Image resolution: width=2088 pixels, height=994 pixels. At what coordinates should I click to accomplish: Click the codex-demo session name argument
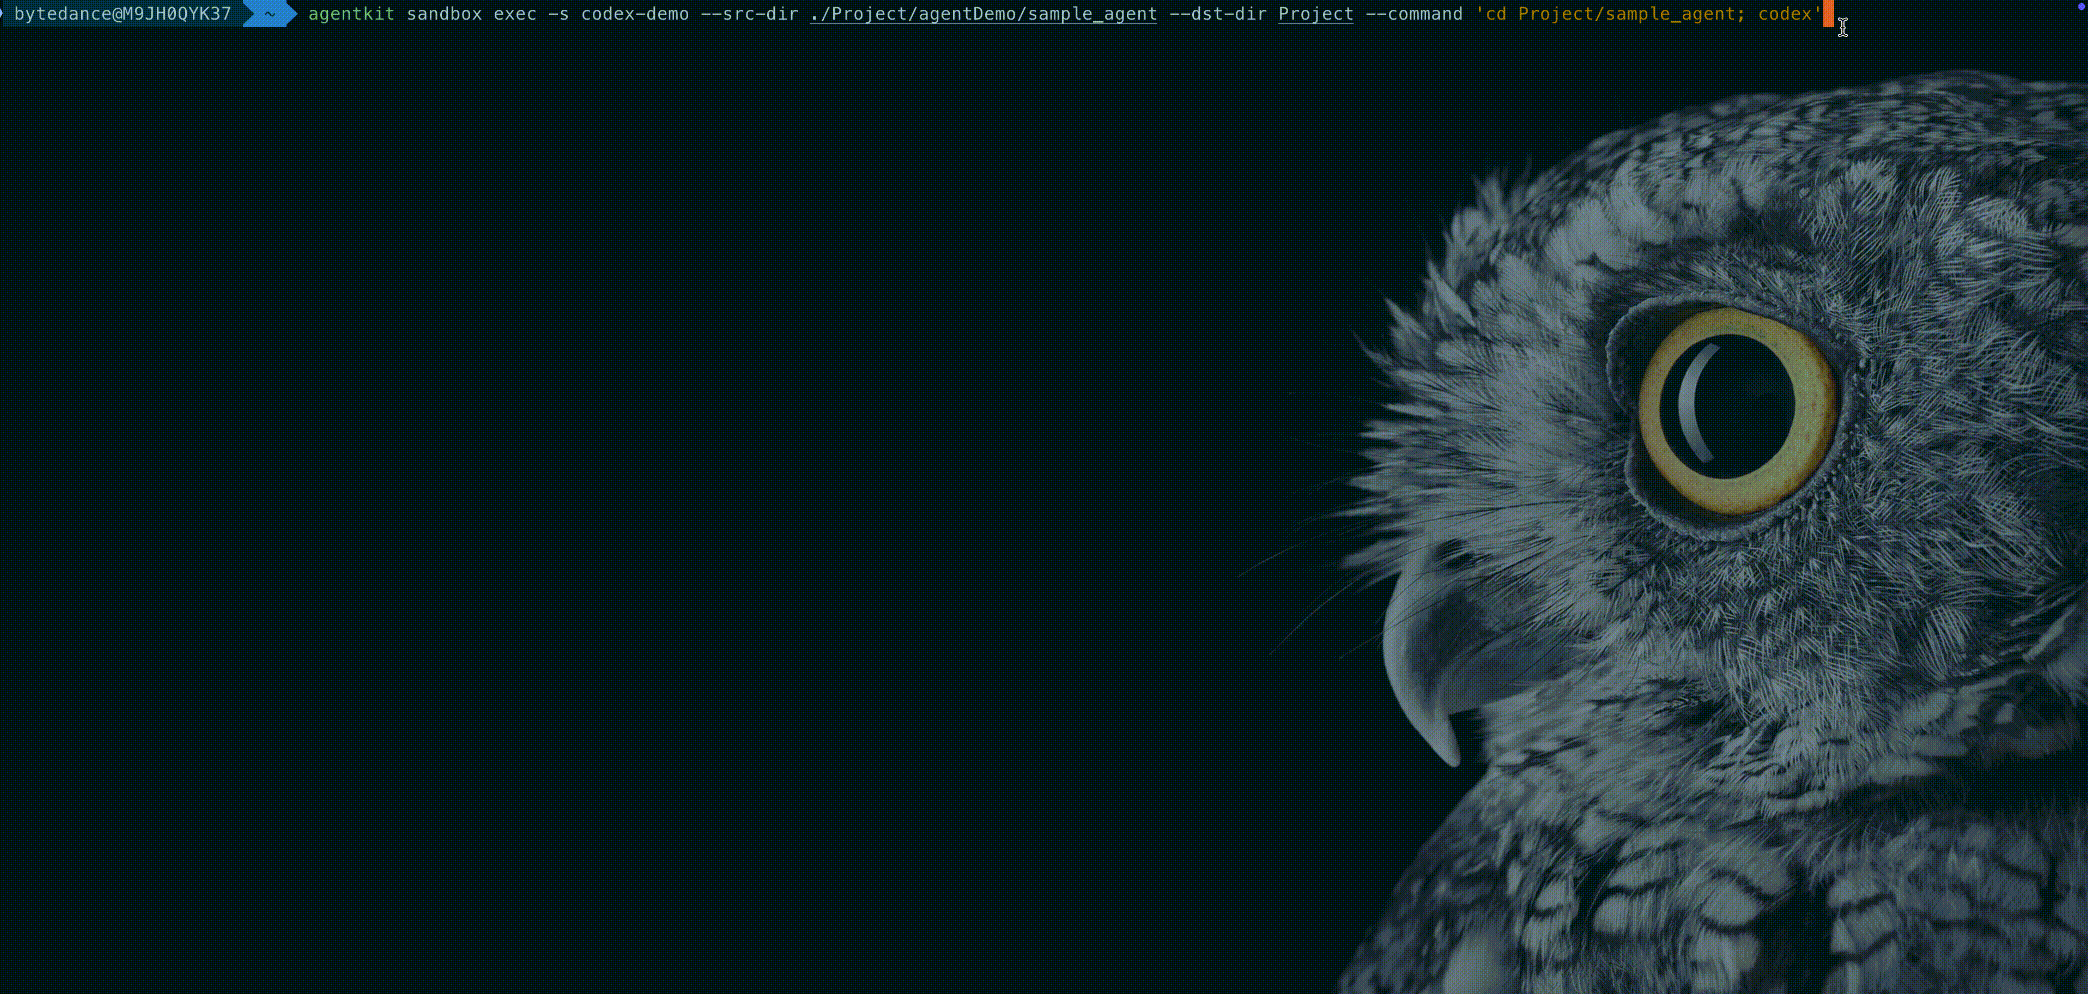click(x=635, y=14)
